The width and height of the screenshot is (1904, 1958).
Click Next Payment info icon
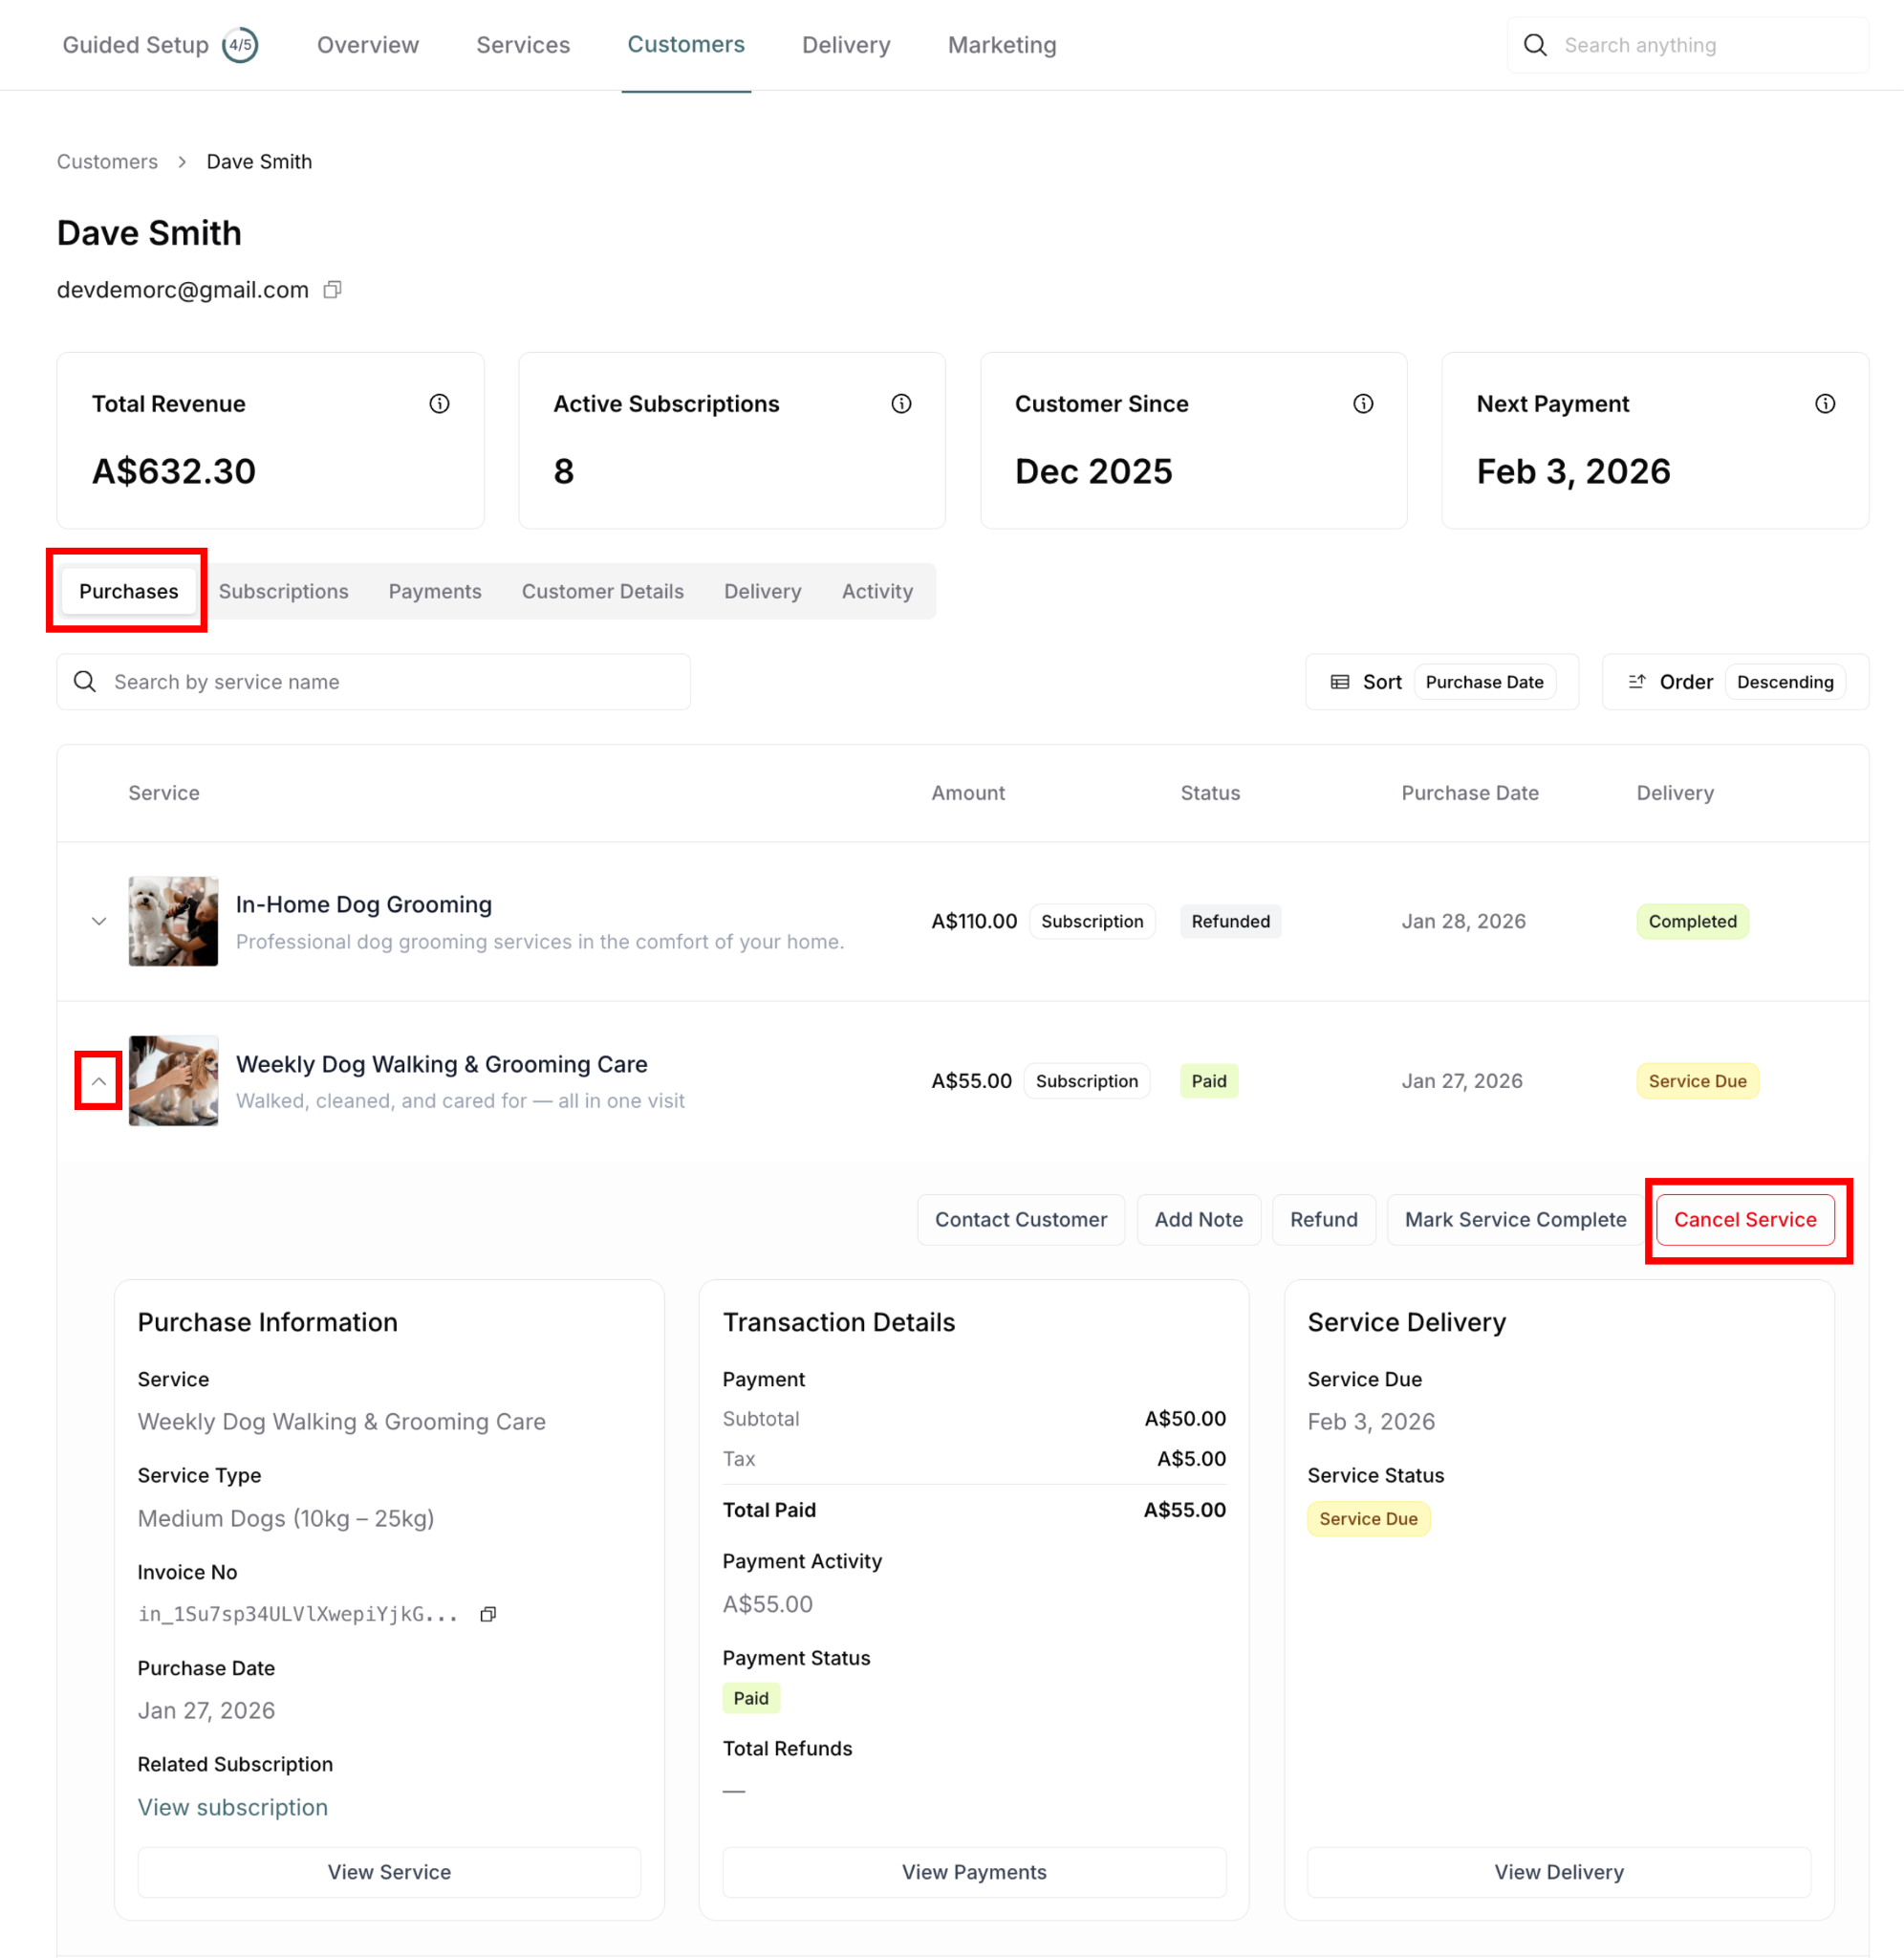coord(1825,404)
